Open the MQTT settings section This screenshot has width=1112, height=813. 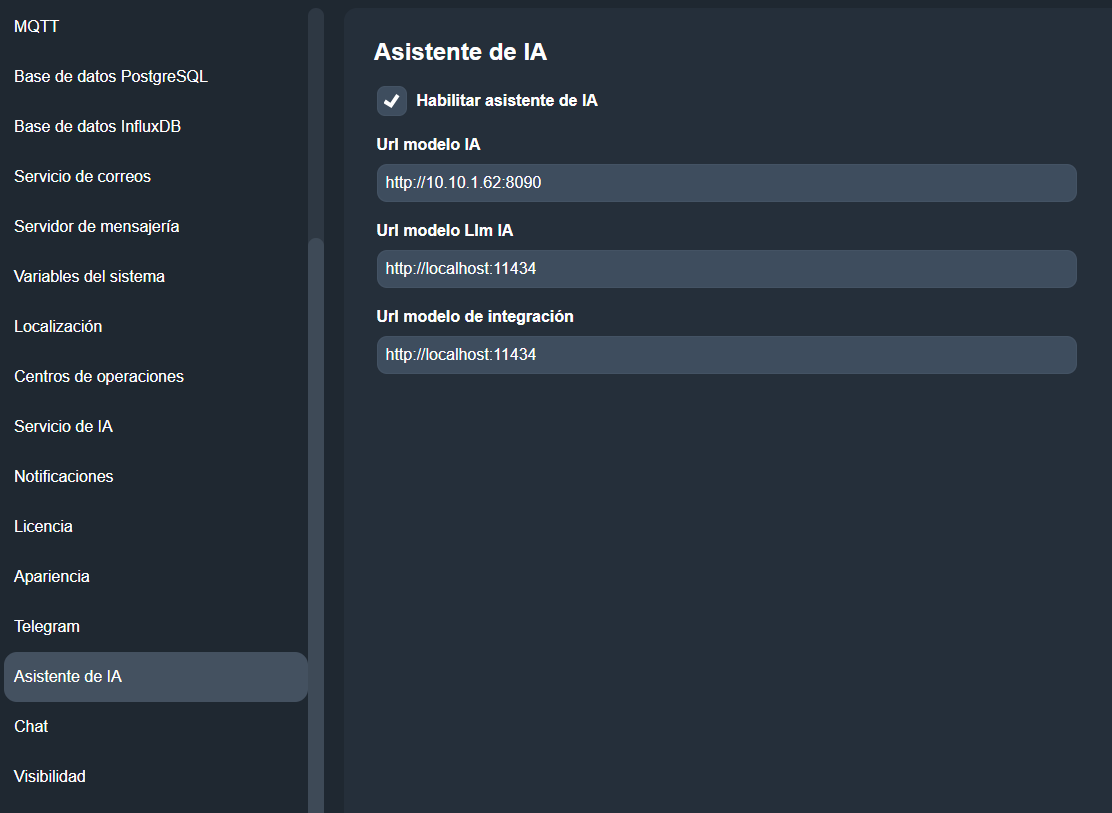(37, 27)
